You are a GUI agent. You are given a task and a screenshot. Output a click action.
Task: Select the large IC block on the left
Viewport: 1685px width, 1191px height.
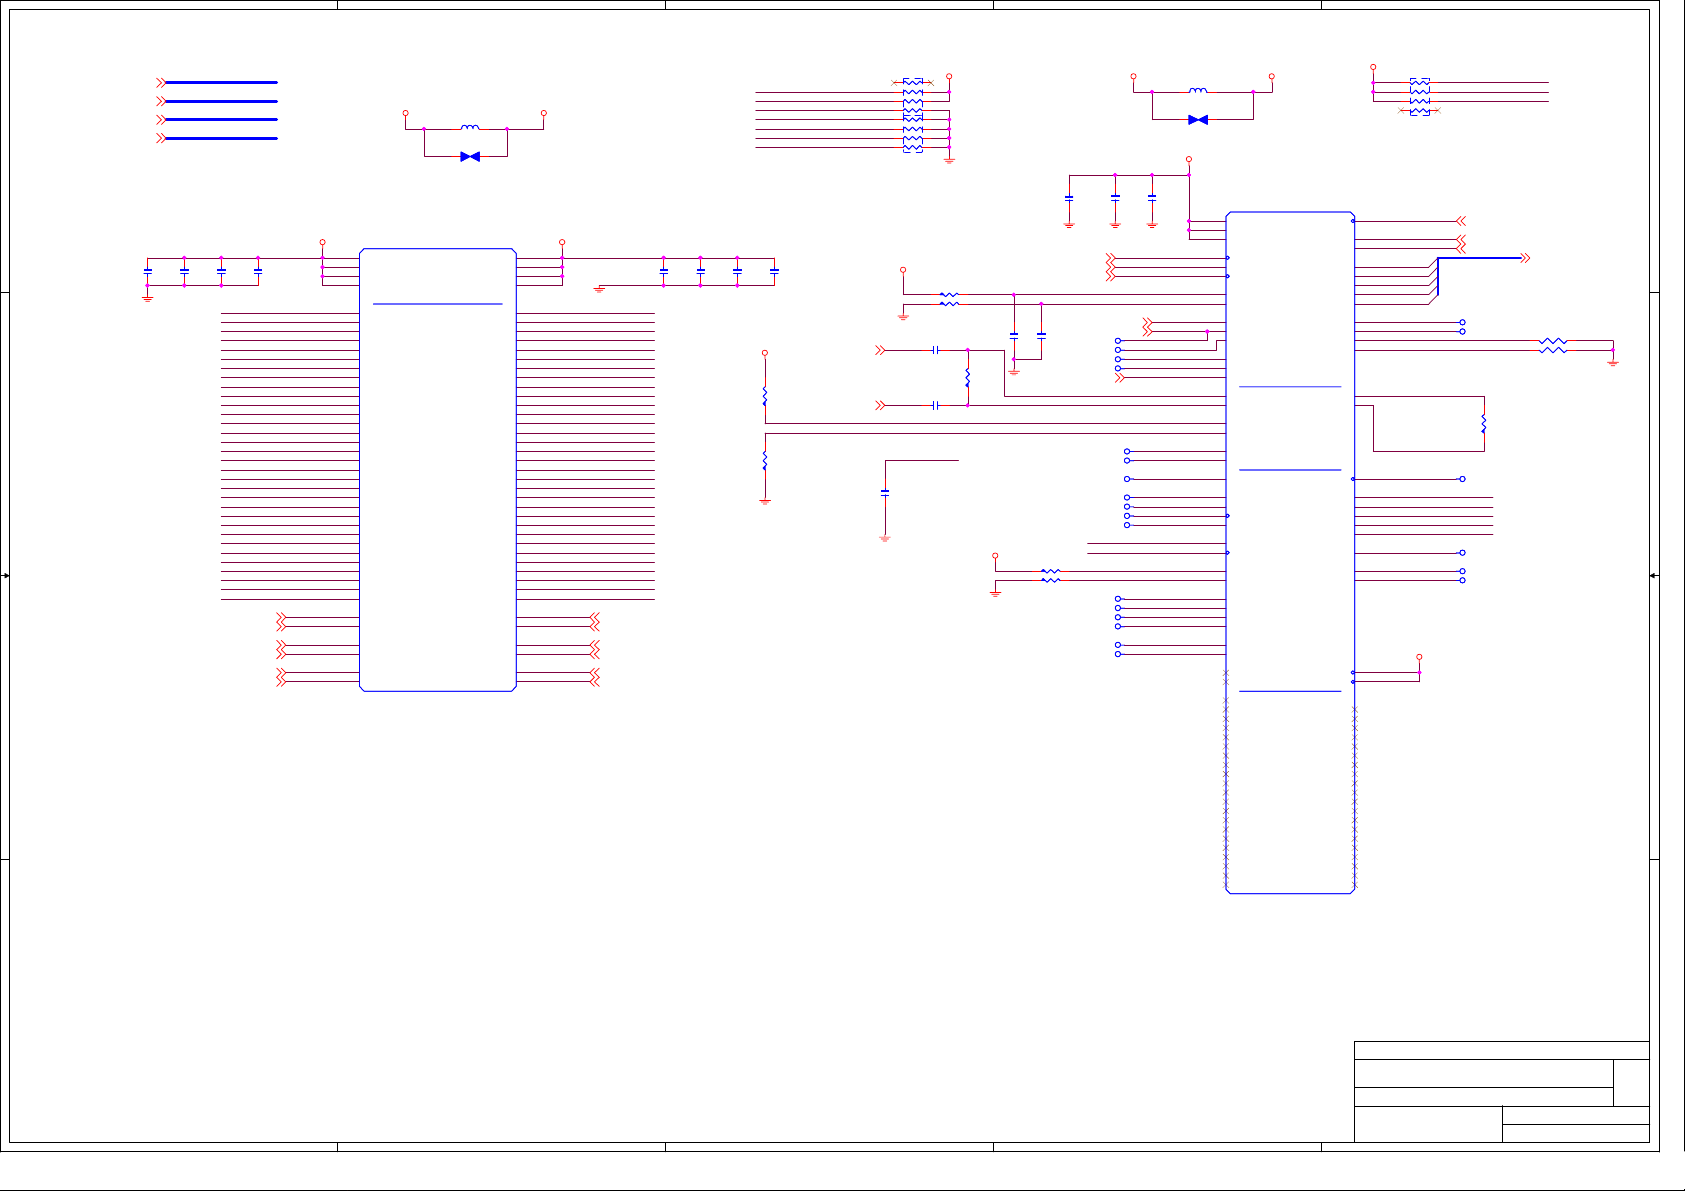438,470
